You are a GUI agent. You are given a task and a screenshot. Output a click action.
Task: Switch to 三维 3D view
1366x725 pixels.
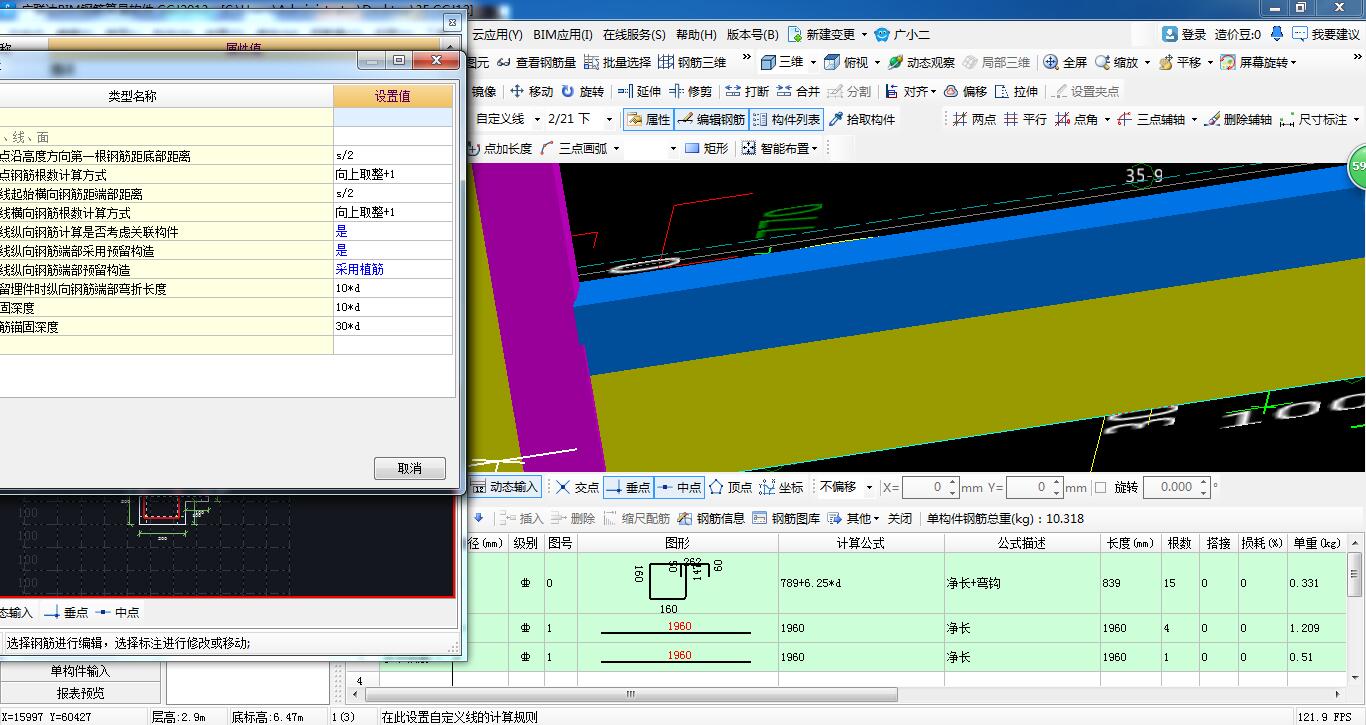(x=782, y=62)
